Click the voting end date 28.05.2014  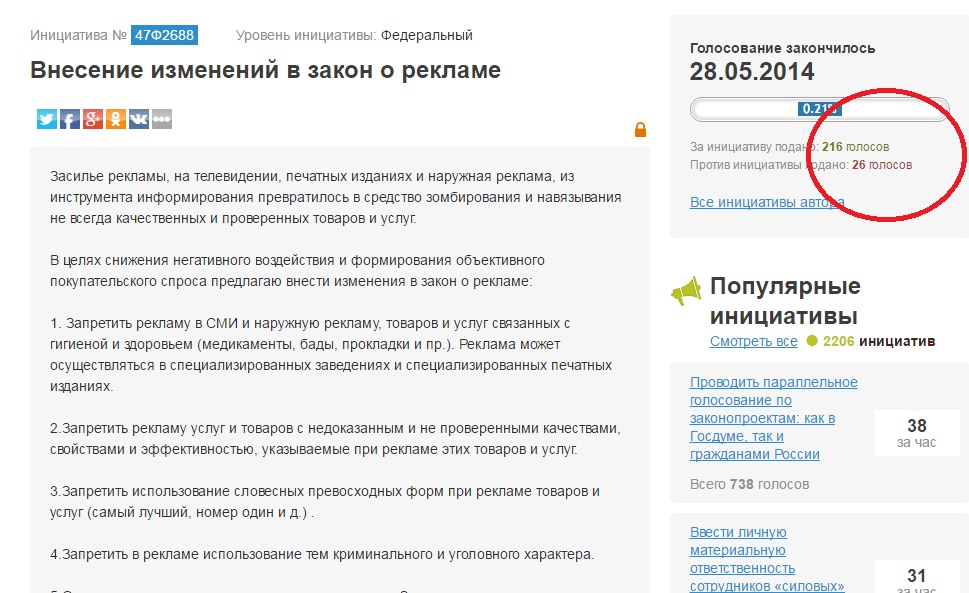(x=751, y=72)
